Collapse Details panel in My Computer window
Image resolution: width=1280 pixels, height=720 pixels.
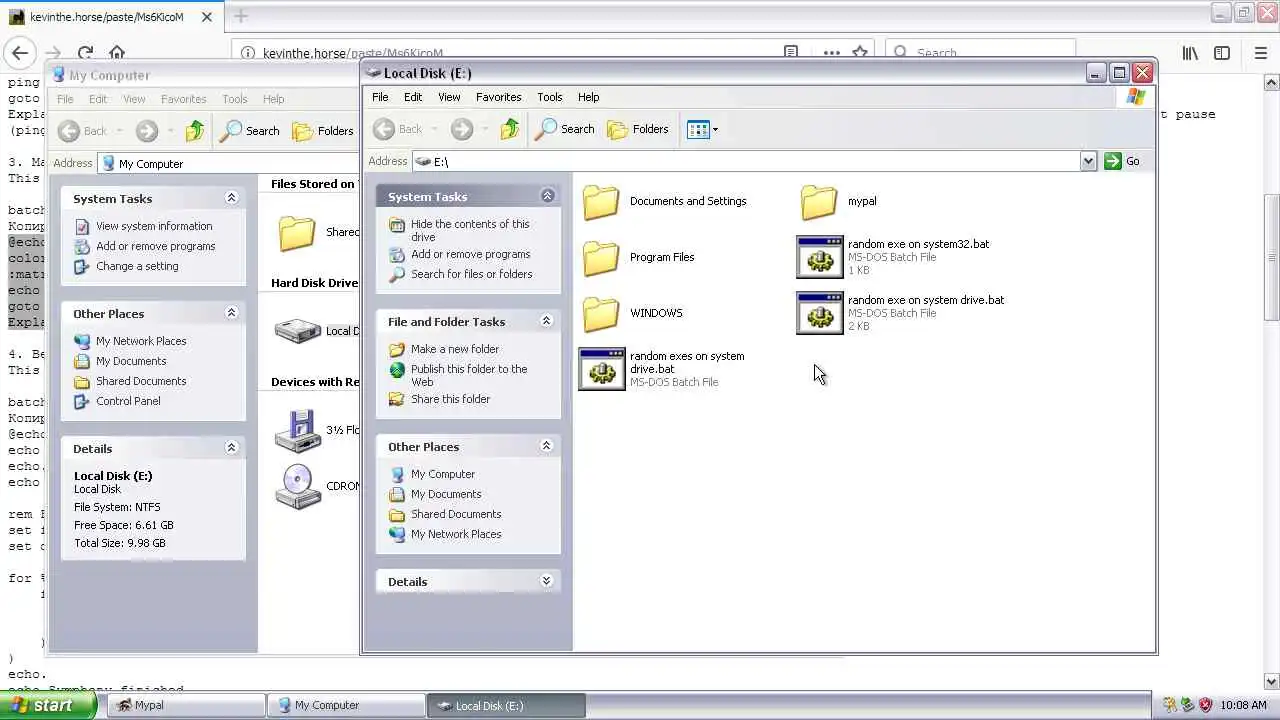(231, 448)
